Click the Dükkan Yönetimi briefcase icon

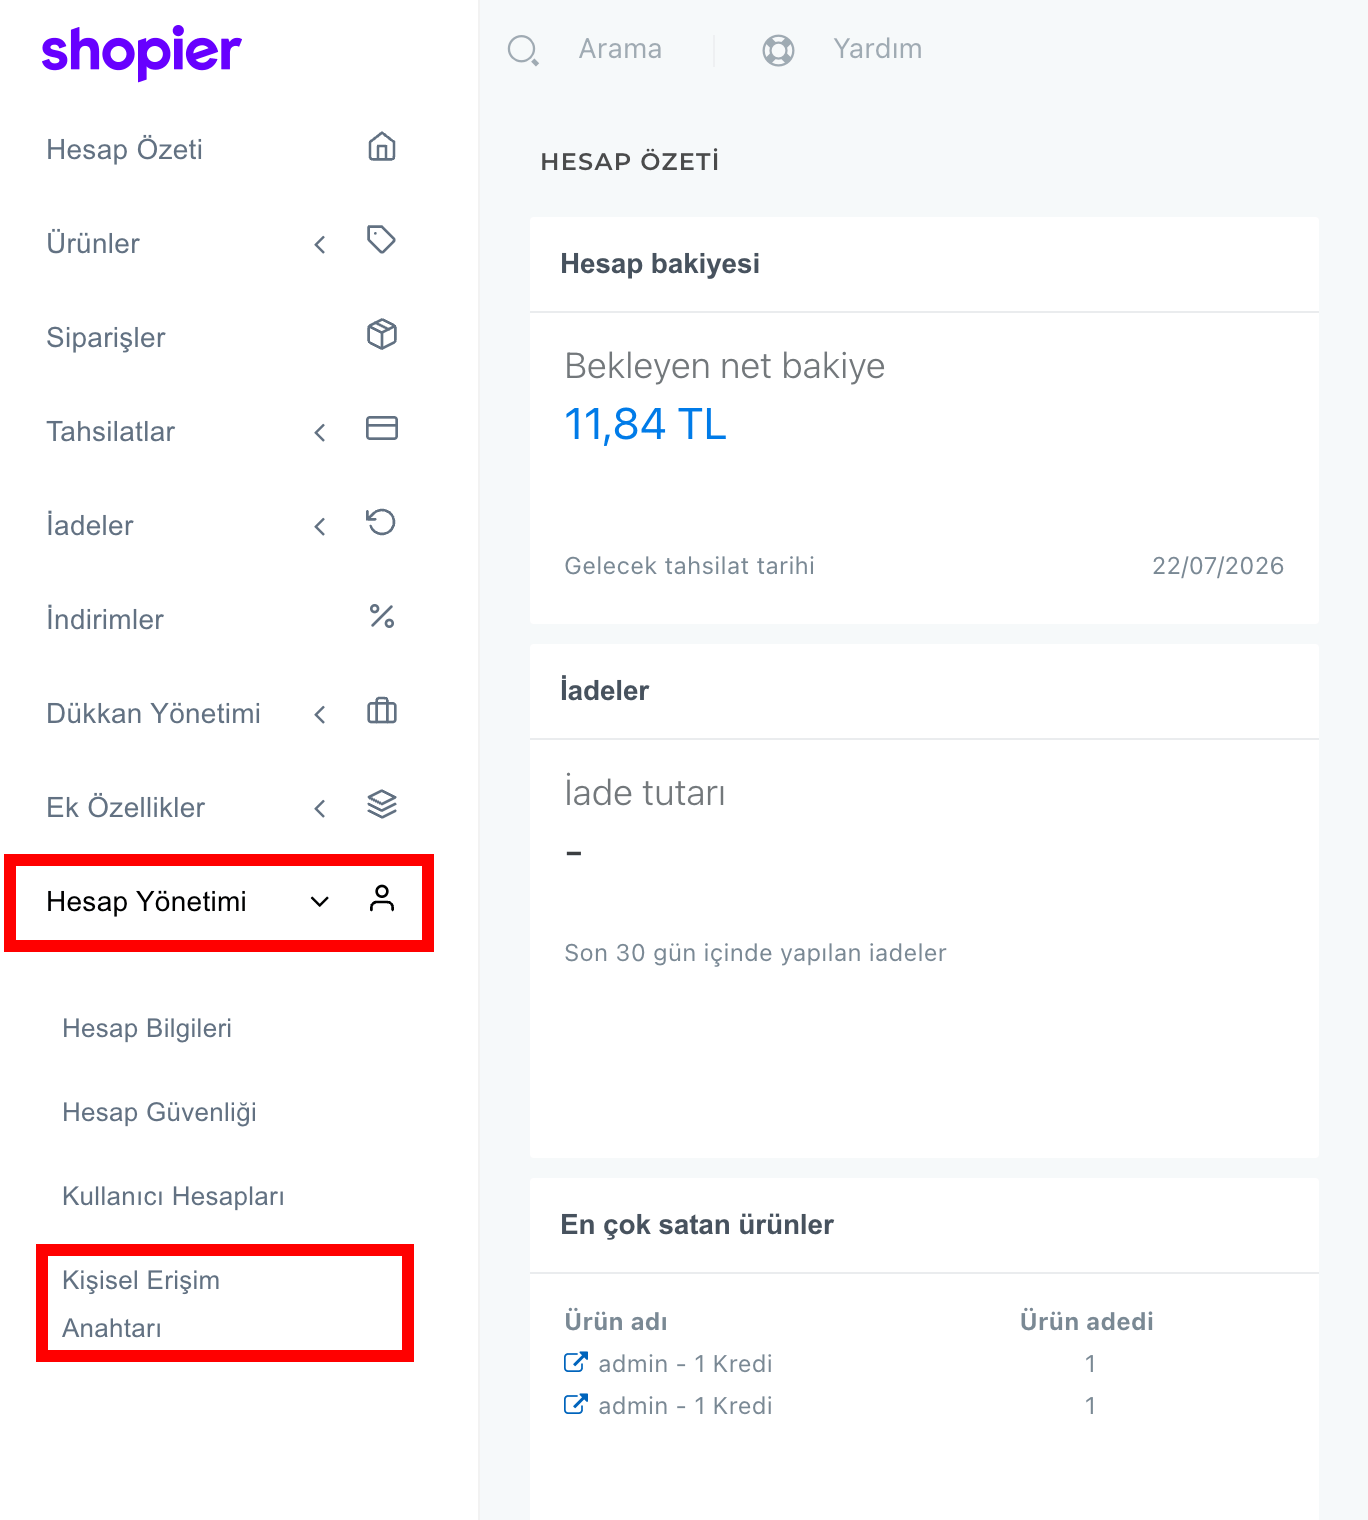[382, 711]
